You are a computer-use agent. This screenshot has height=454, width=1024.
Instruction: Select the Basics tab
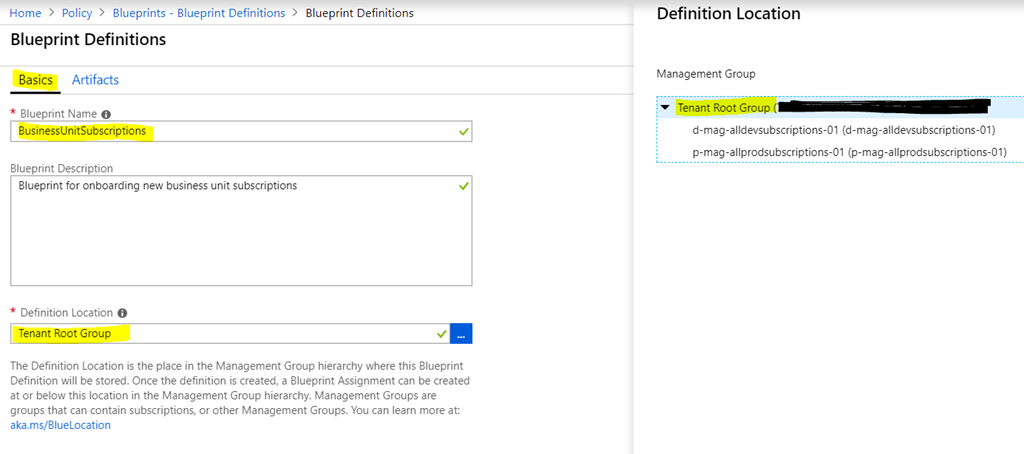pos(35,80)
